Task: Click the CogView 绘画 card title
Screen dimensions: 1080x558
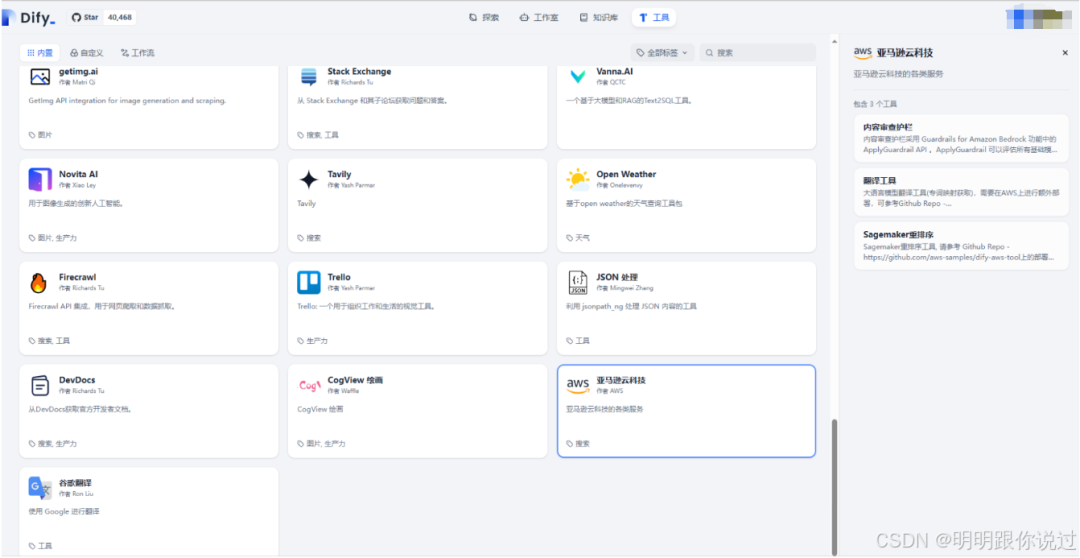Action: point(355,380)
